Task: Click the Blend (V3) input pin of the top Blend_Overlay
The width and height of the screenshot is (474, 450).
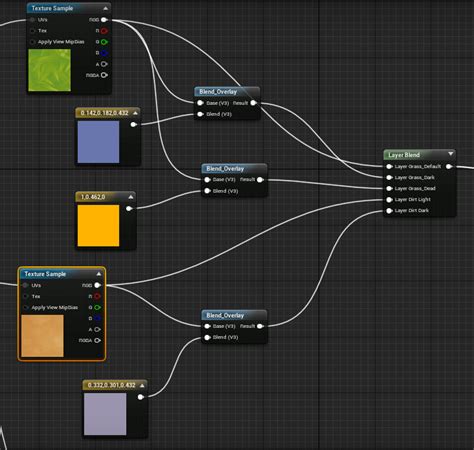Action: [x=200, y=114]
